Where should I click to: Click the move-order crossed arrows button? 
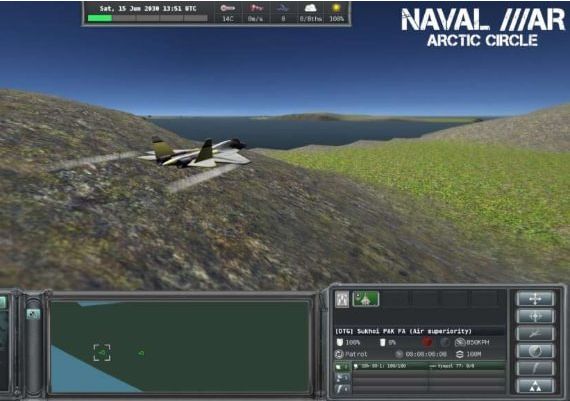(x=535, y=299)
